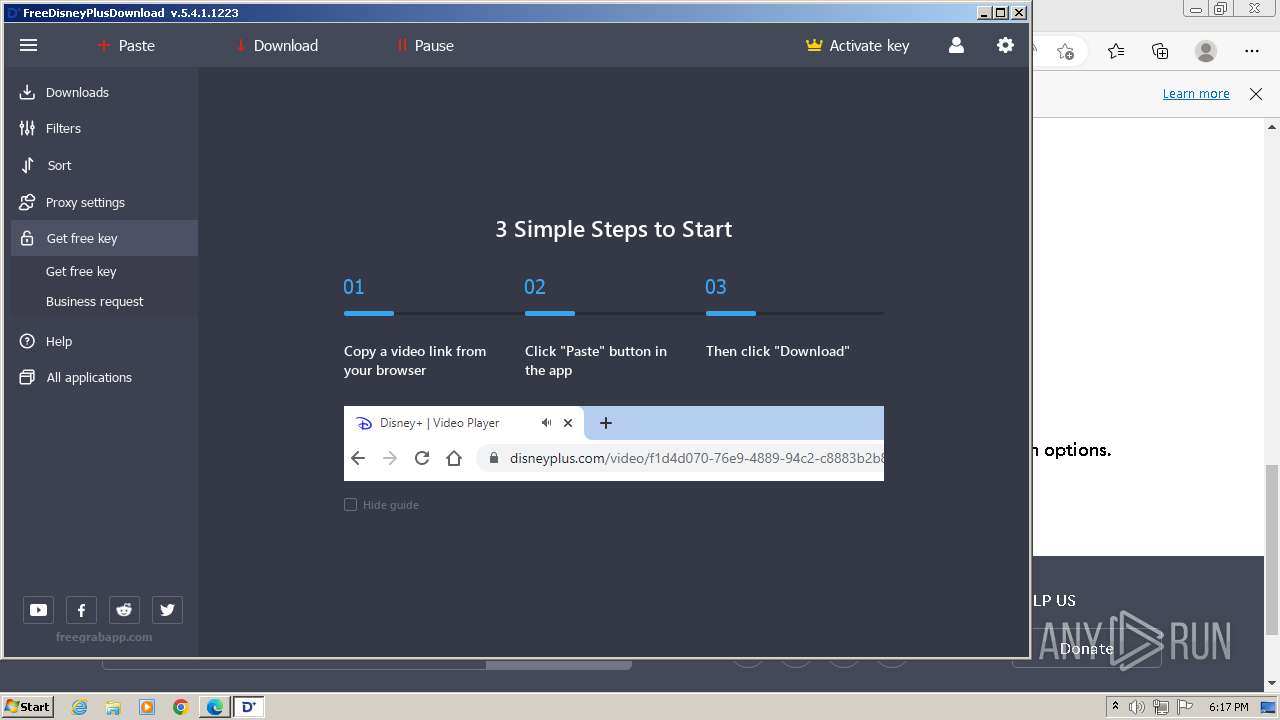Open All applications in sidebar
The width and height of the screenshot is (1280, 720).
[x=104, y=377]
